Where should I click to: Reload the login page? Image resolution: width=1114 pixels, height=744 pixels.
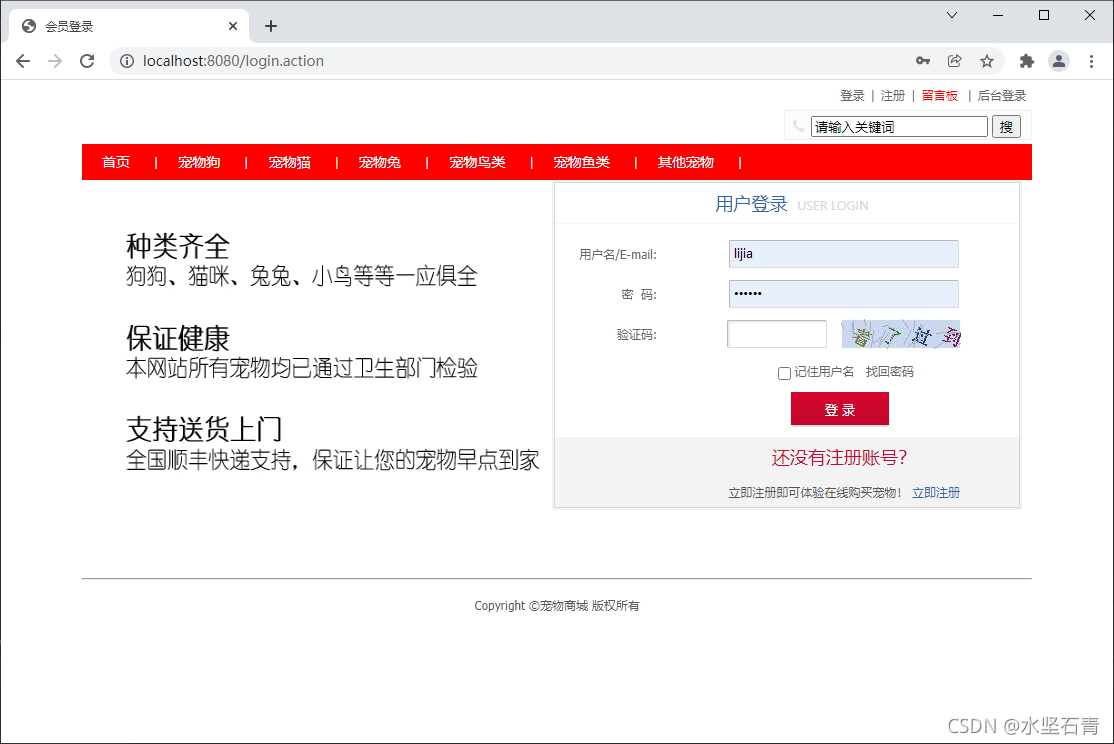(87, 61)
